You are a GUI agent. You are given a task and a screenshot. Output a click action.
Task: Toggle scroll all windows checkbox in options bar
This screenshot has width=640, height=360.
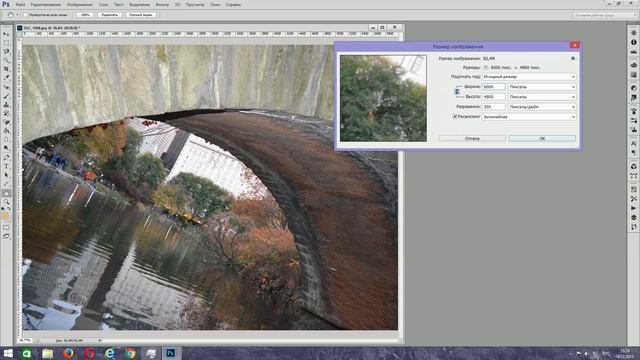tap(25, 15)
